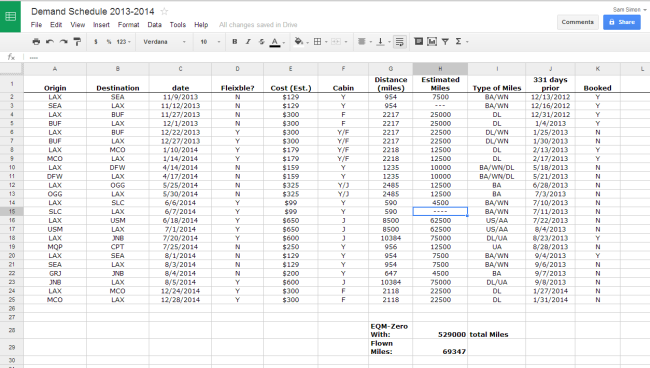
Task: Click the document title Demand Schedule 2013-2014
Action: [x=92, y=12]
